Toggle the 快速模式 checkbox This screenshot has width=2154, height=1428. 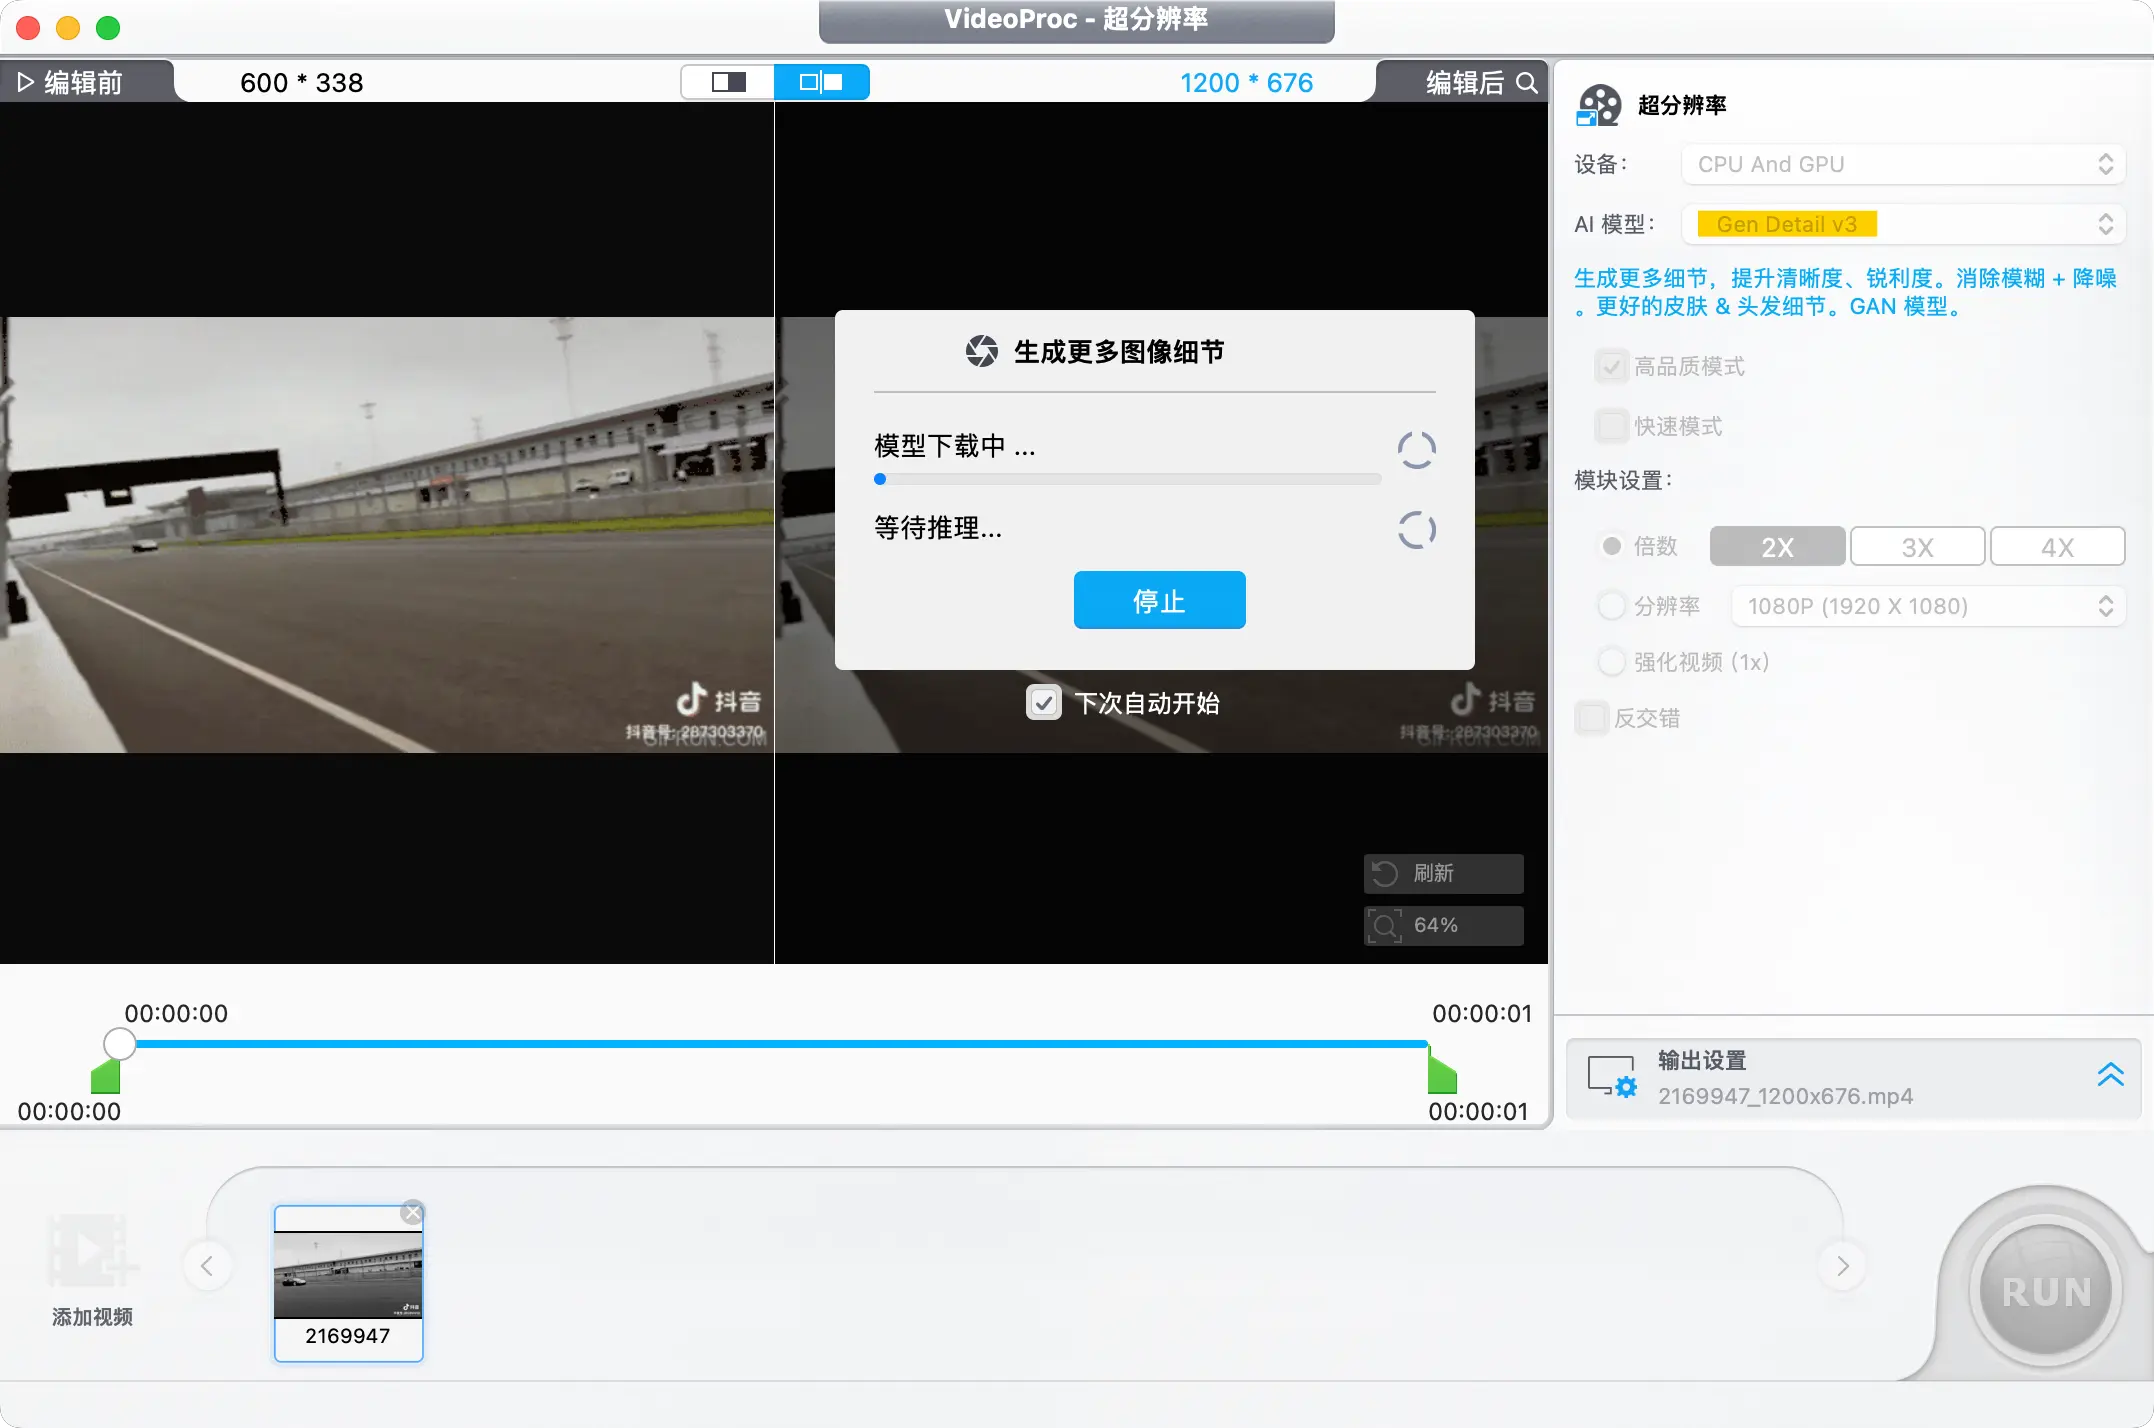1611,426
